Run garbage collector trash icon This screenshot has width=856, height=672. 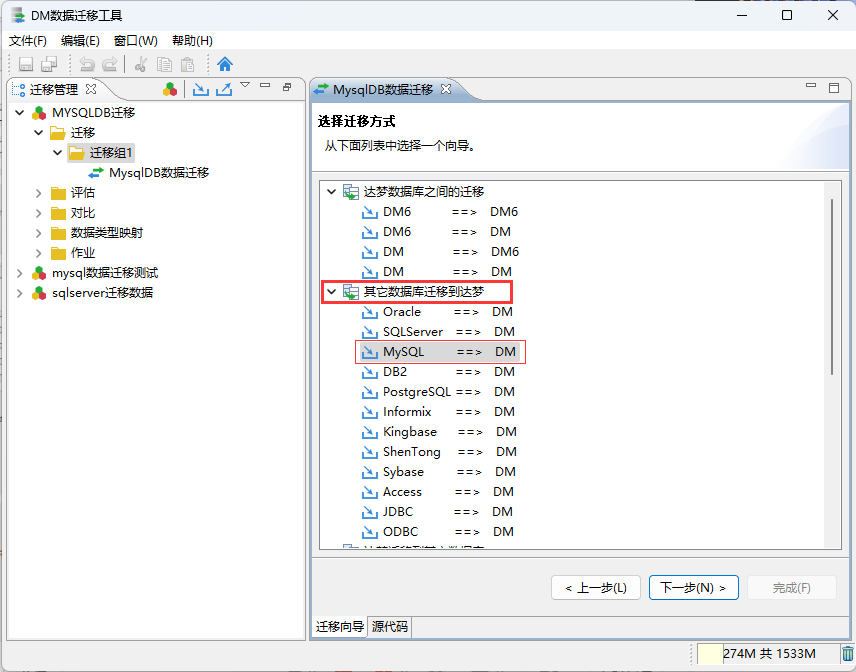pyautogui.click(x=847, y=653)
